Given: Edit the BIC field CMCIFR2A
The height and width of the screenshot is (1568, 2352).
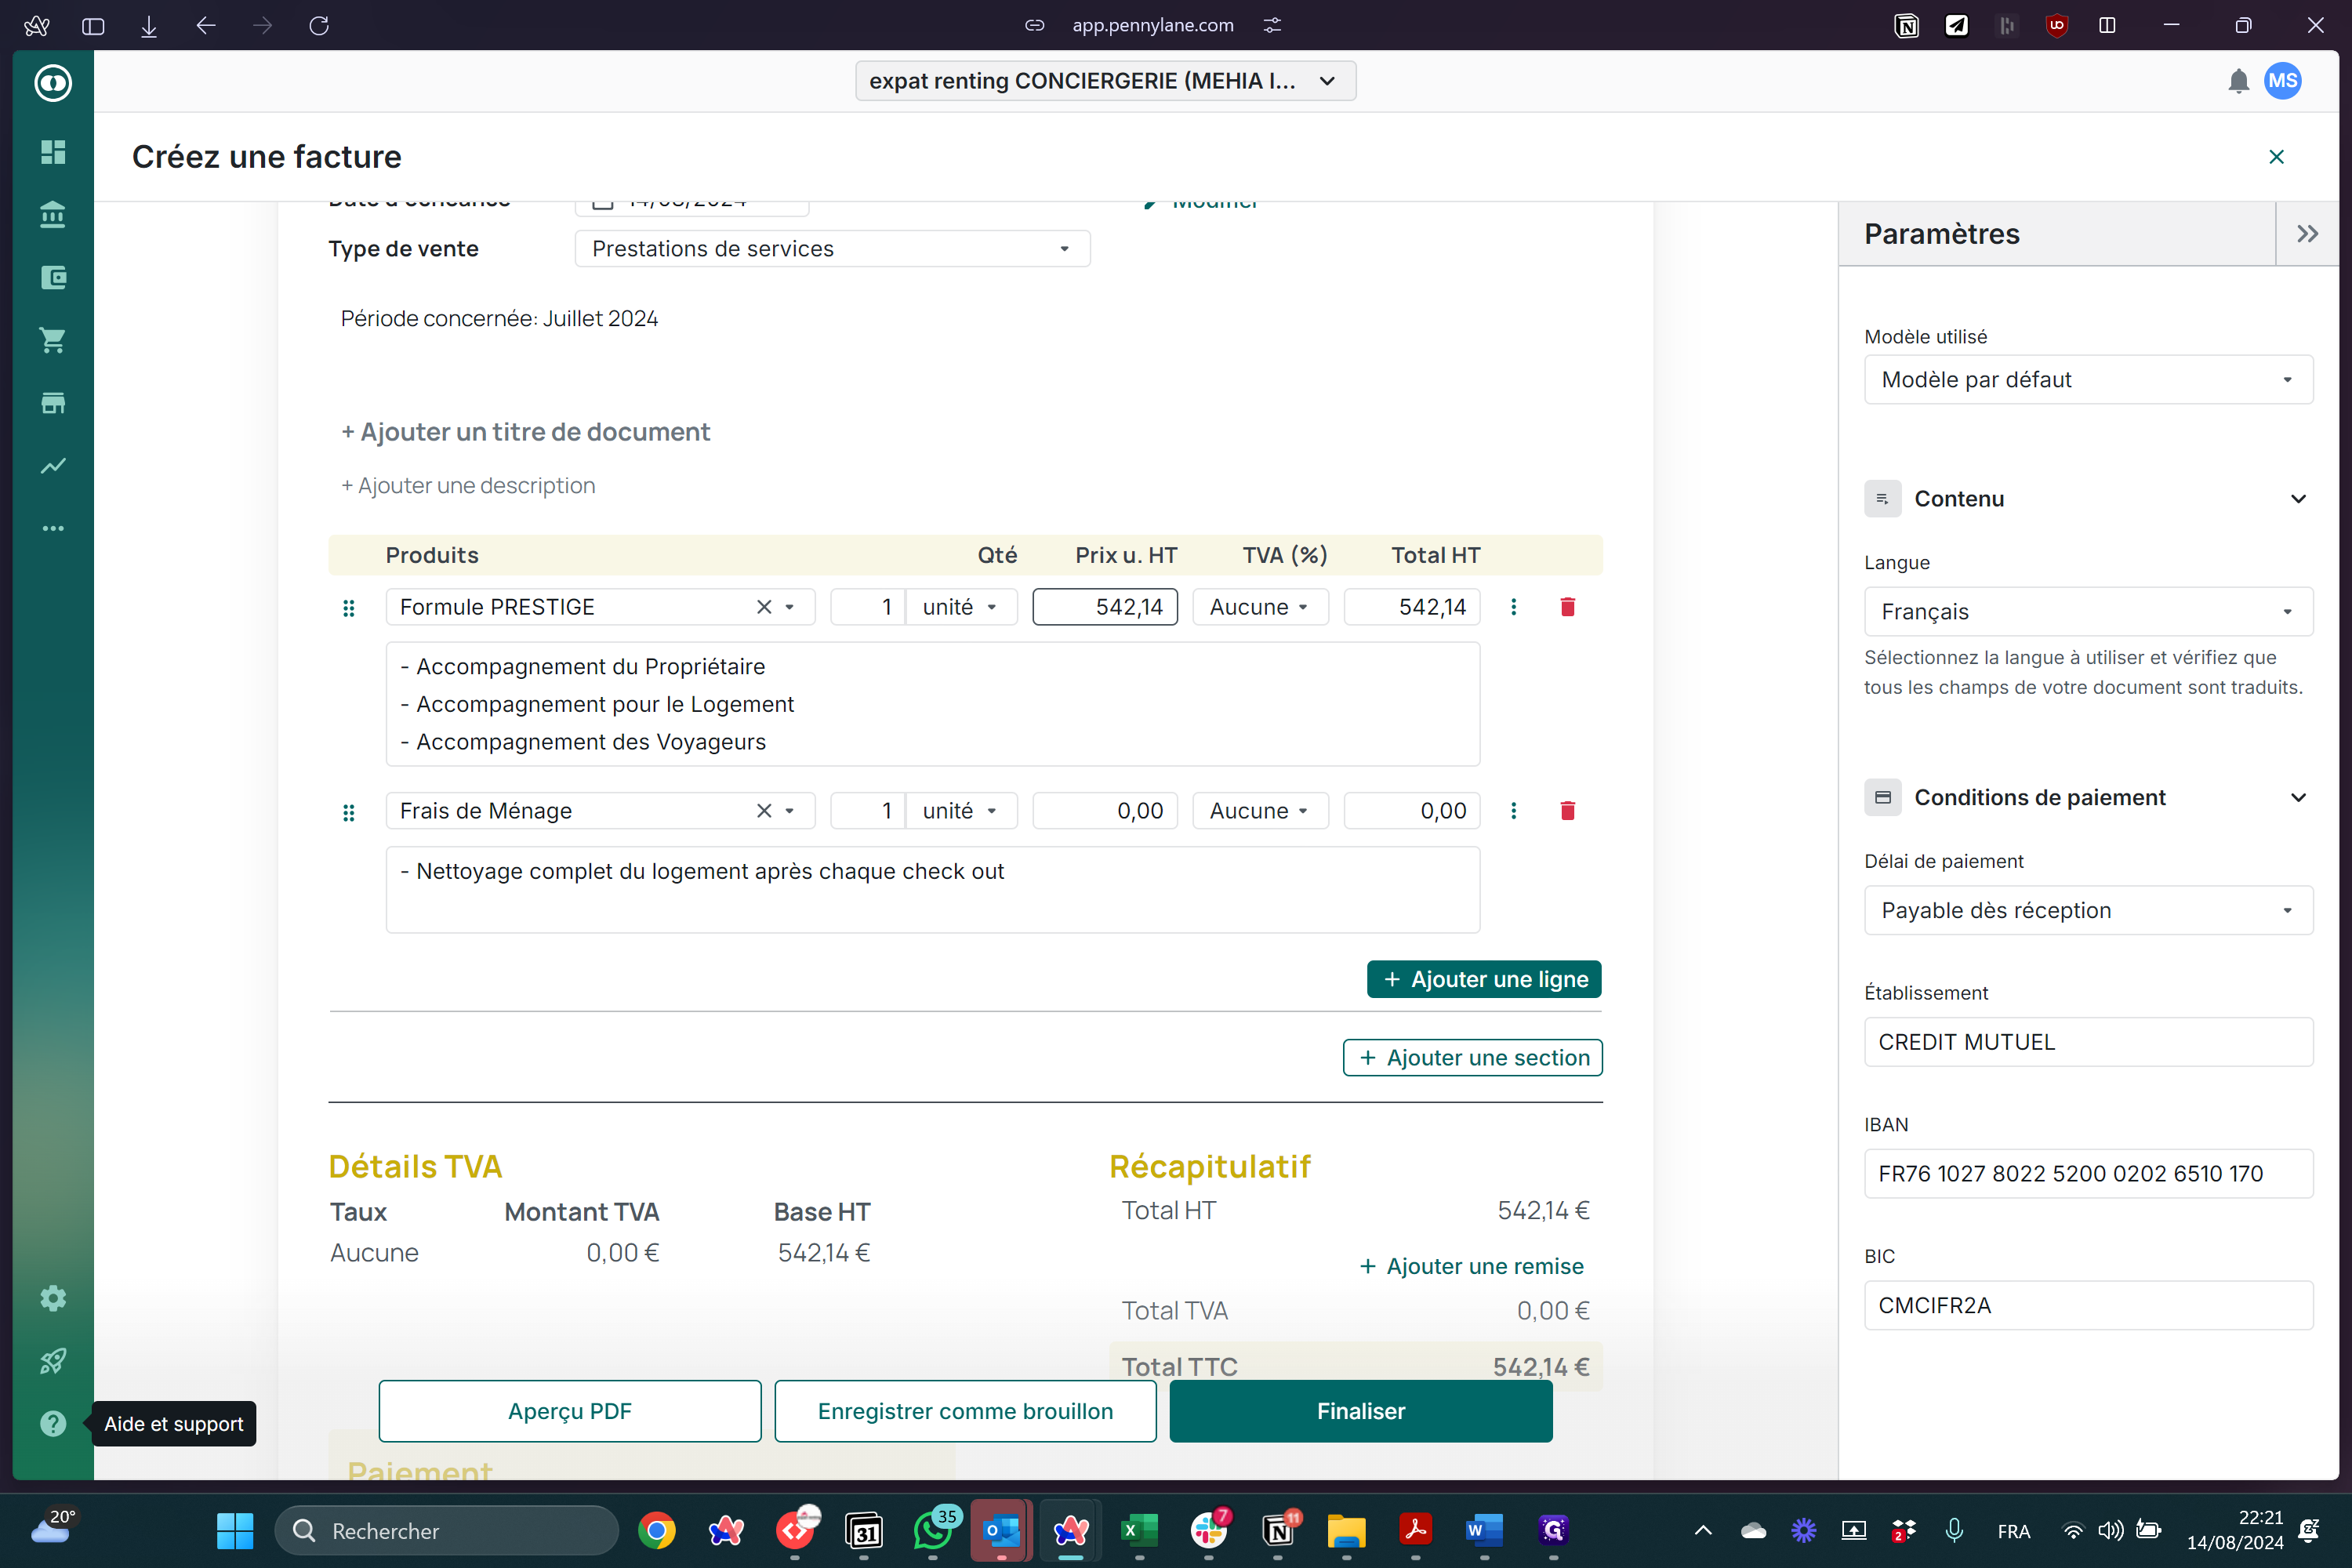Looking at the screenshot, I should 2088,1306.
